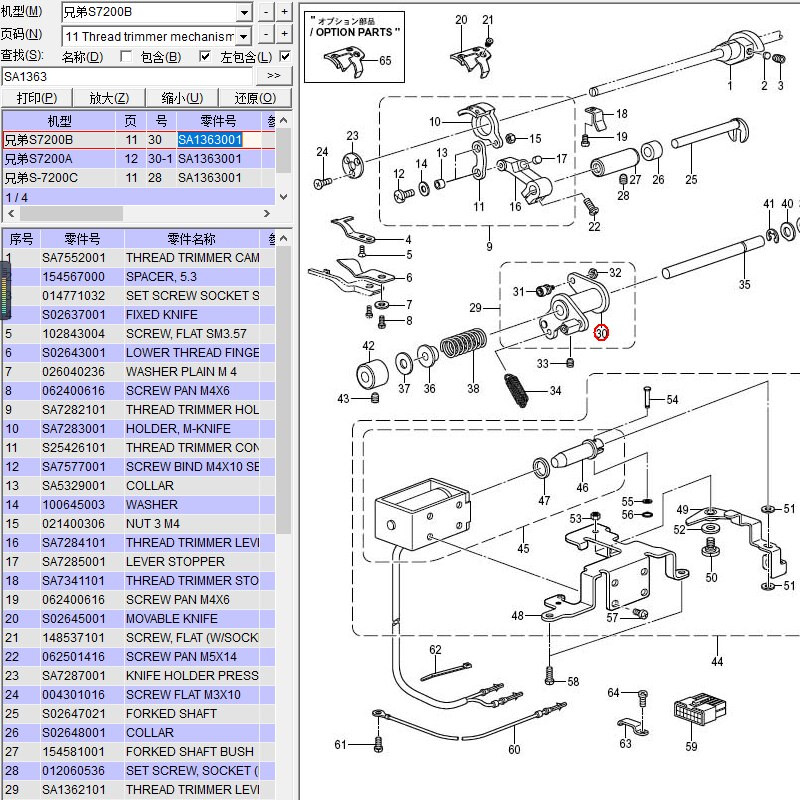
Task: Enable the 包含(B) checkbox
Action: click(x=125, y=56)
